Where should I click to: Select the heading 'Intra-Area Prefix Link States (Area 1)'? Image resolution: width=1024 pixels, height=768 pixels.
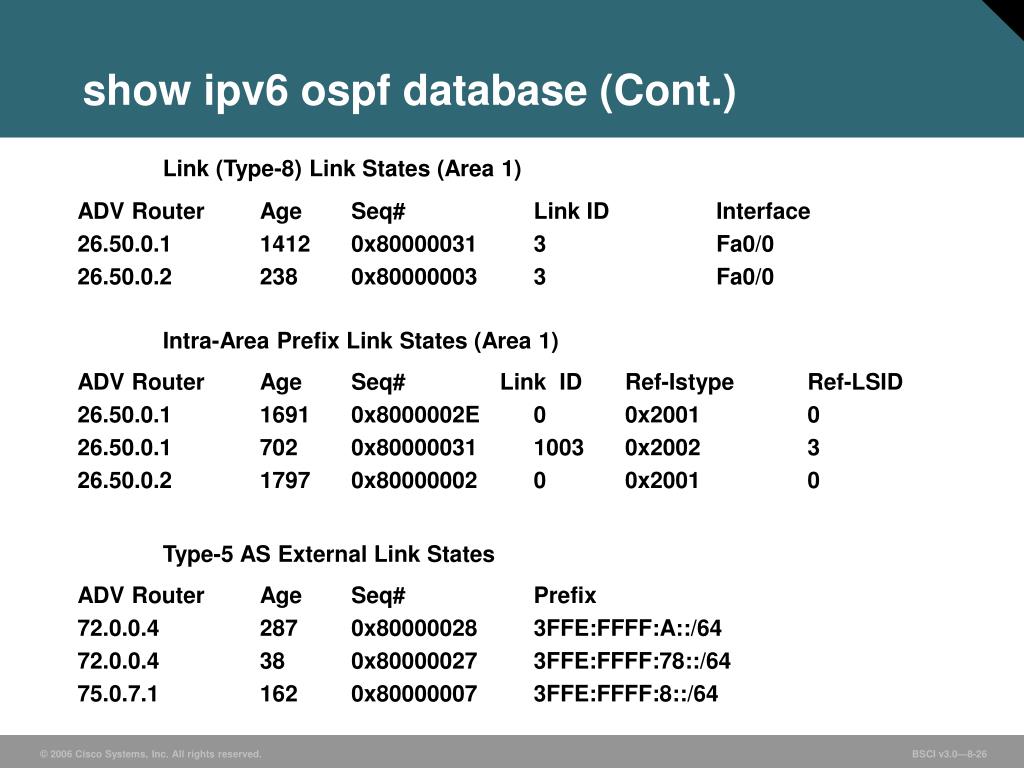coord(360,341)
